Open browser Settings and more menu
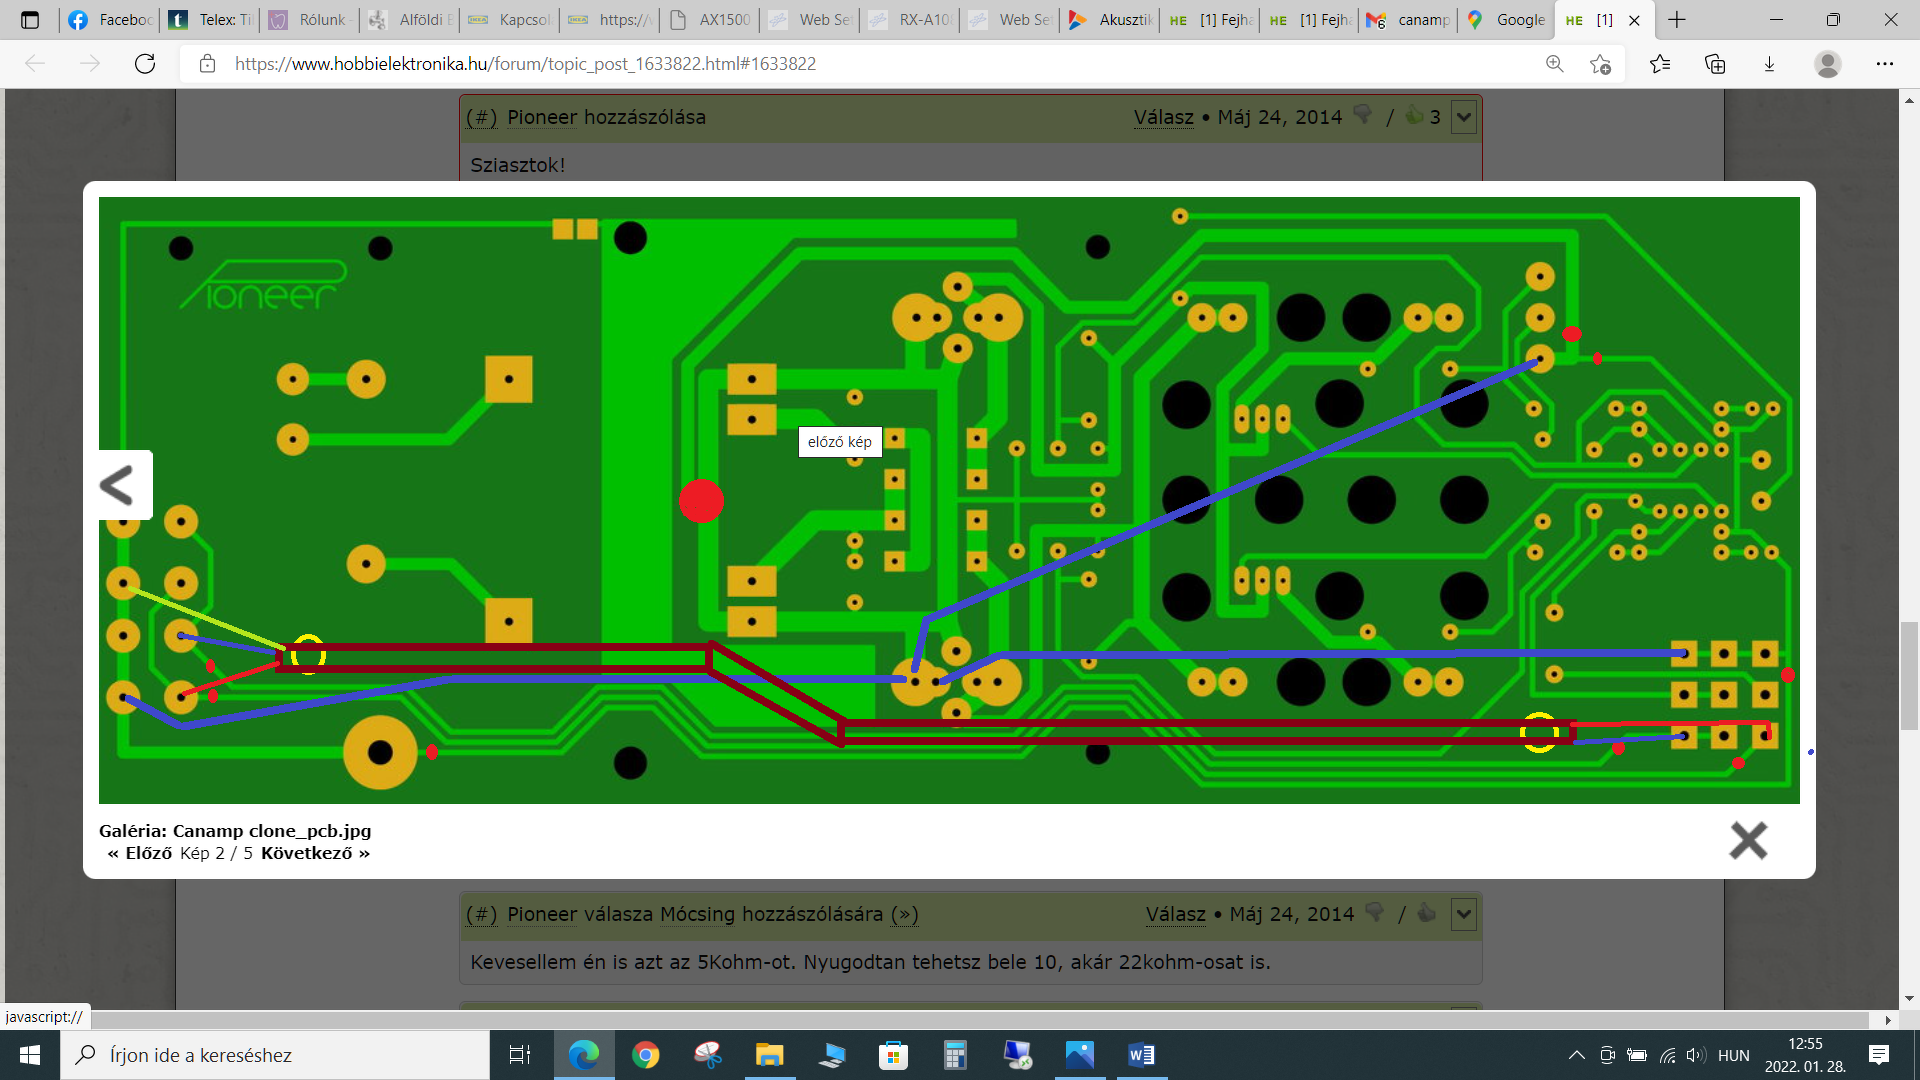Image resolution: width=1920 pixels, height=1080 pixels. (x=1884, y=64)
